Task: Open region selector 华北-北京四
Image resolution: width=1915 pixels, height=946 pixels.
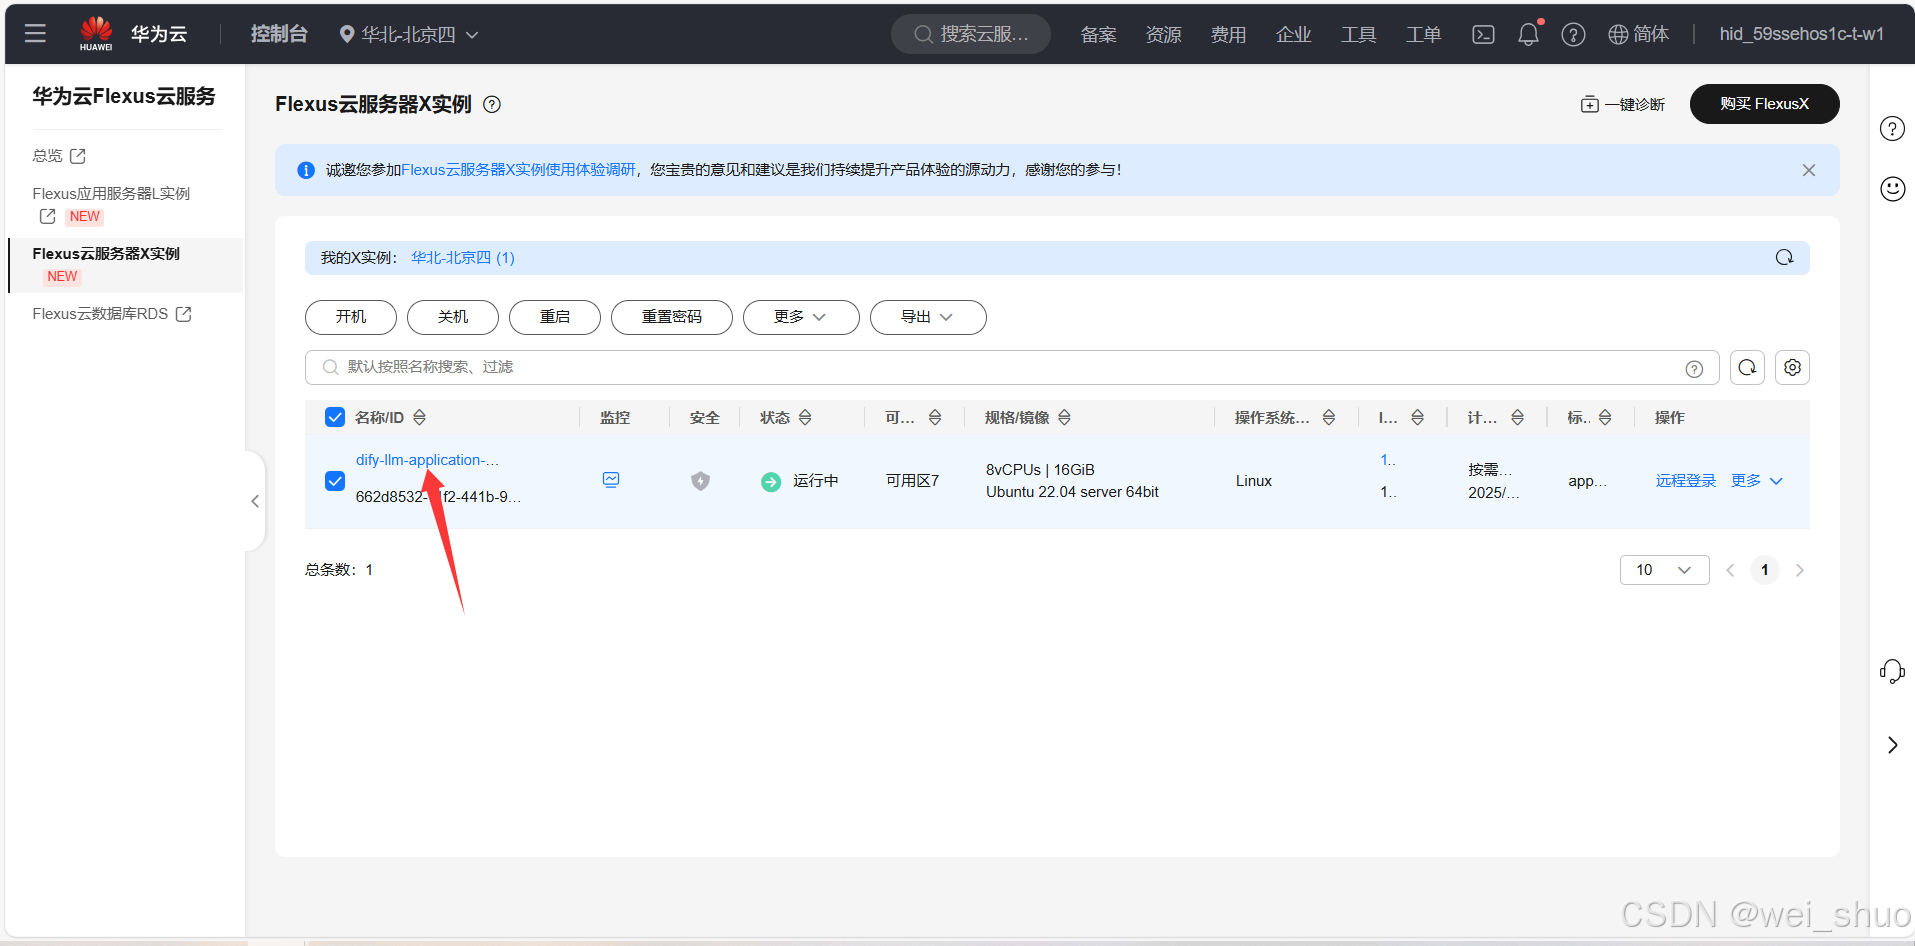Action: tap(409, 35)
